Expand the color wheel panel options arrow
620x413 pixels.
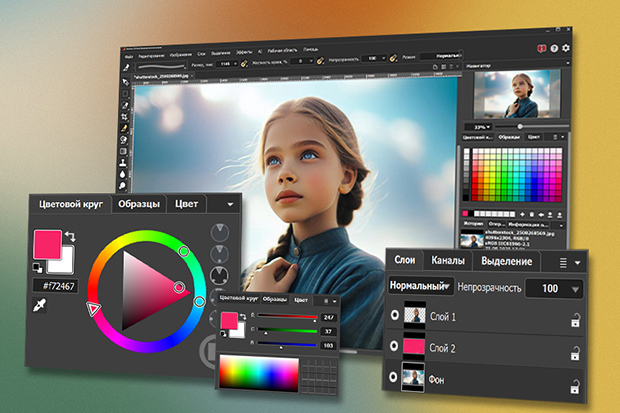[230, 204]
